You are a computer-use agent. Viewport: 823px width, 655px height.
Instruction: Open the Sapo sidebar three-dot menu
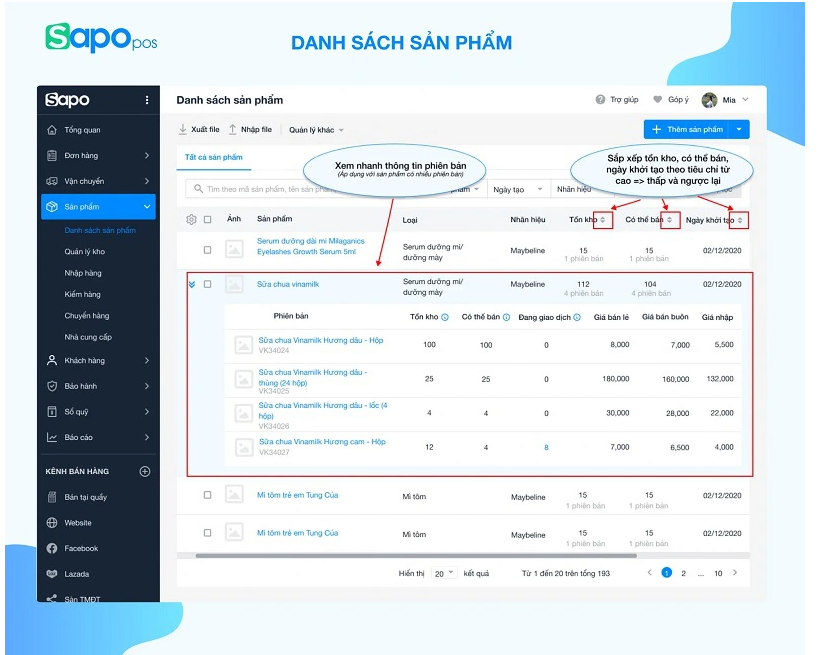pos(147,100)
